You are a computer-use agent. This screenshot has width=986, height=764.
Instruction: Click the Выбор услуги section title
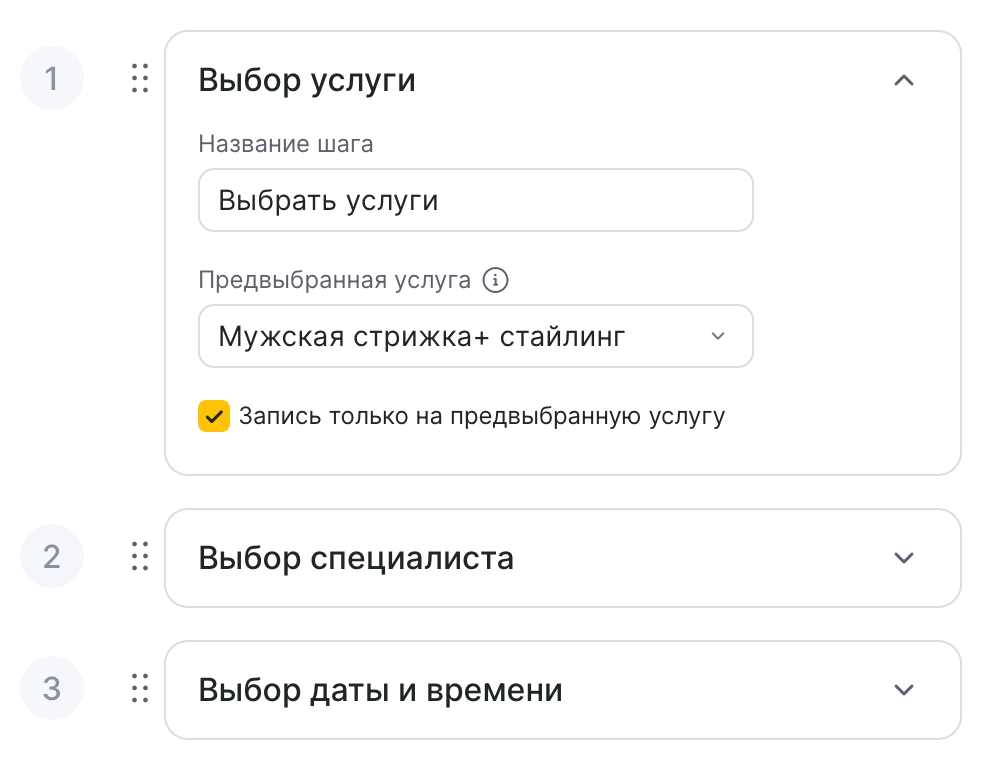307,80
